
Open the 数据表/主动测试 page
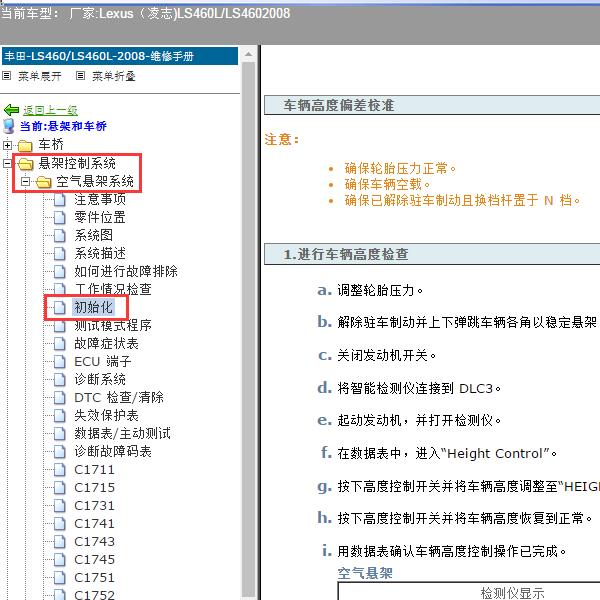point(122,434)
